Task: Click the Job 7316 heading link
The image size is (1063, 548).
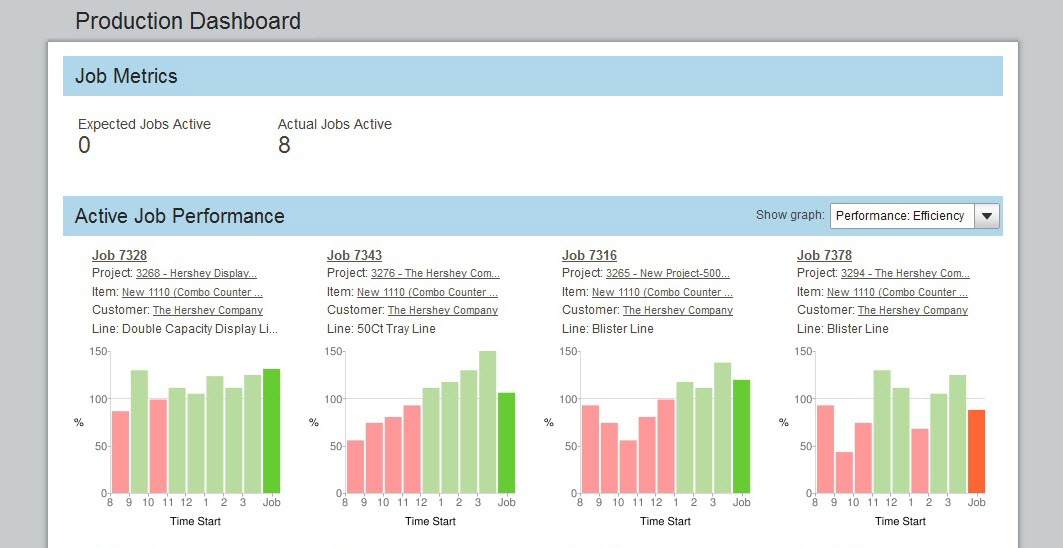Action: pyautogui.click(x=589, y=255)
